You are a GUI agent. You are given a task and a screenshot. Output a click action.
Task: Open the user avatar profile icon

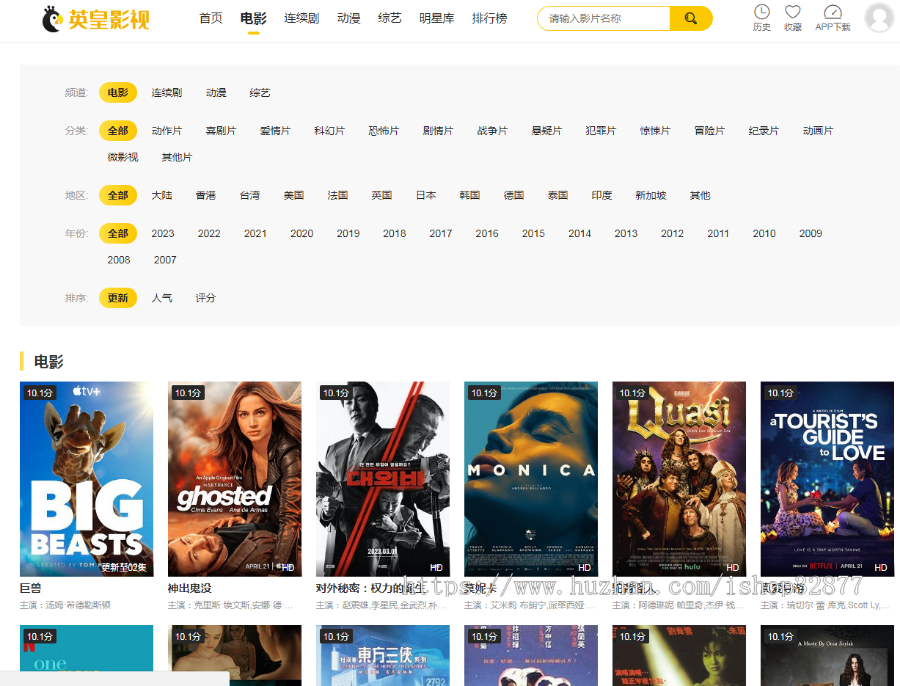tap(879, 17)
